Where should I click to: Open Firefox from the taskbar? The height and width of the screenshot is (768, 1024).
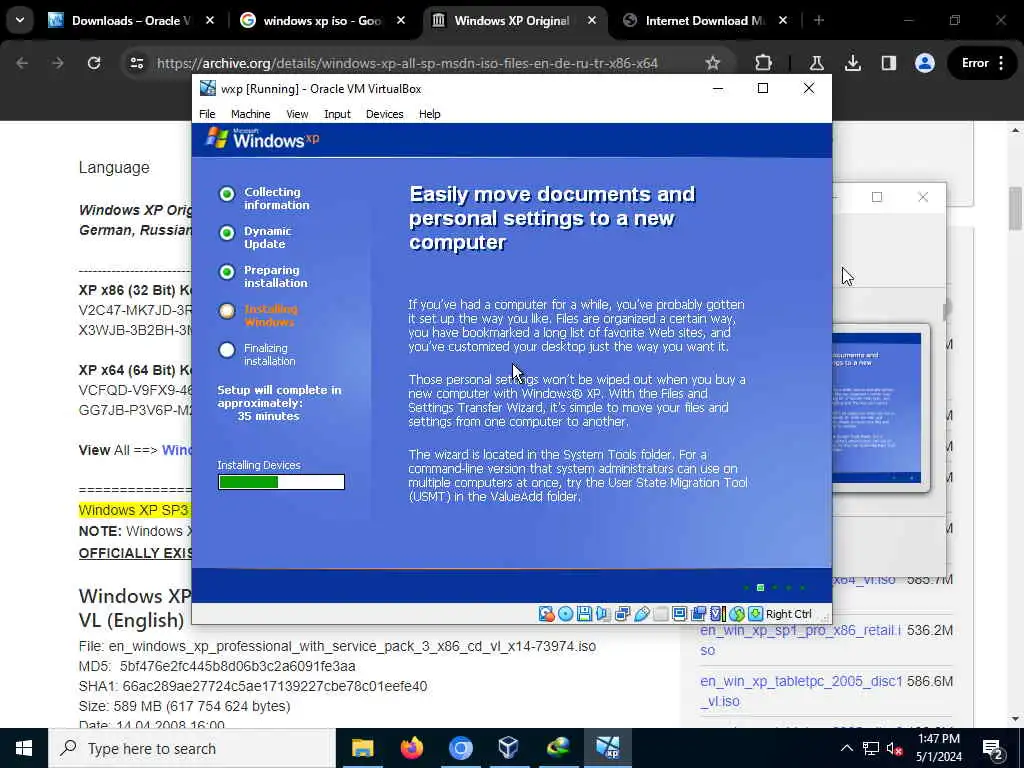click(x=411, y=748)
